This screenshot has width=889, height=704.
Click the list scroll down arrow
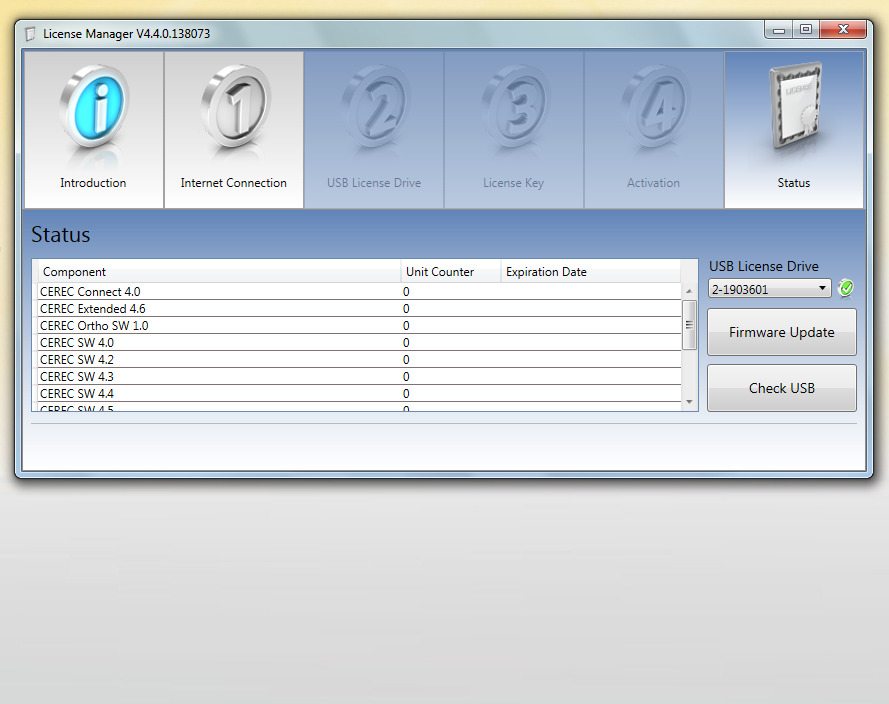[689, 402]
